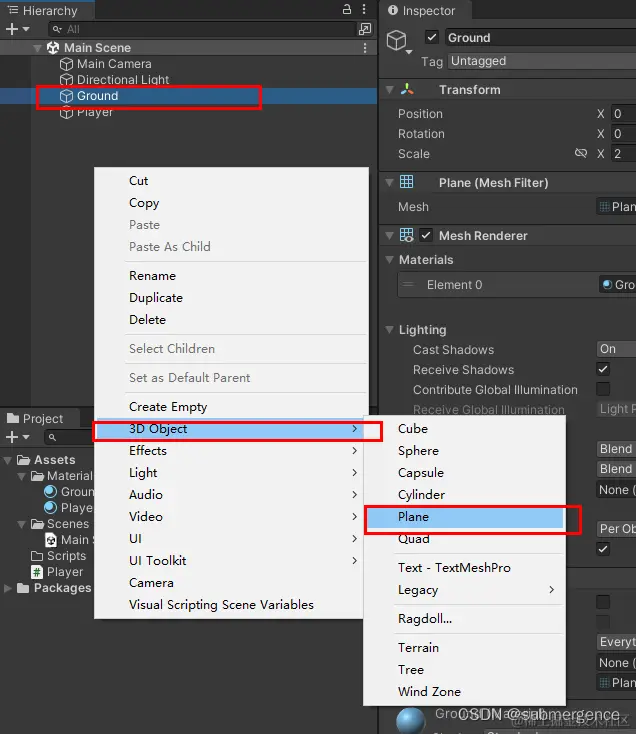Click the Main Scene Unity icon
The width and height of the screenshot is (636, 734).
pyautogui.click(x=53, y=47)
